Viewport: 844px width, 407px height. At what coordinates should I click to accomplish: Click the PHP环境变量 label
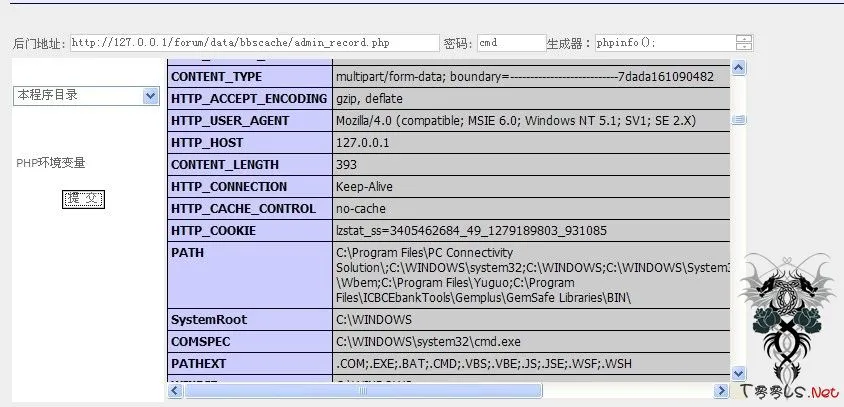tap(51, 163)
